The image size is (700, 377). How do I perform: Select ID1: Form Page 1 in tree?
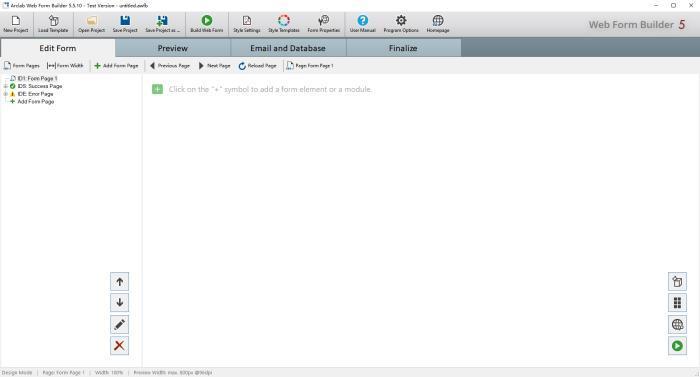pyautogui.click(x=38, y=78)
